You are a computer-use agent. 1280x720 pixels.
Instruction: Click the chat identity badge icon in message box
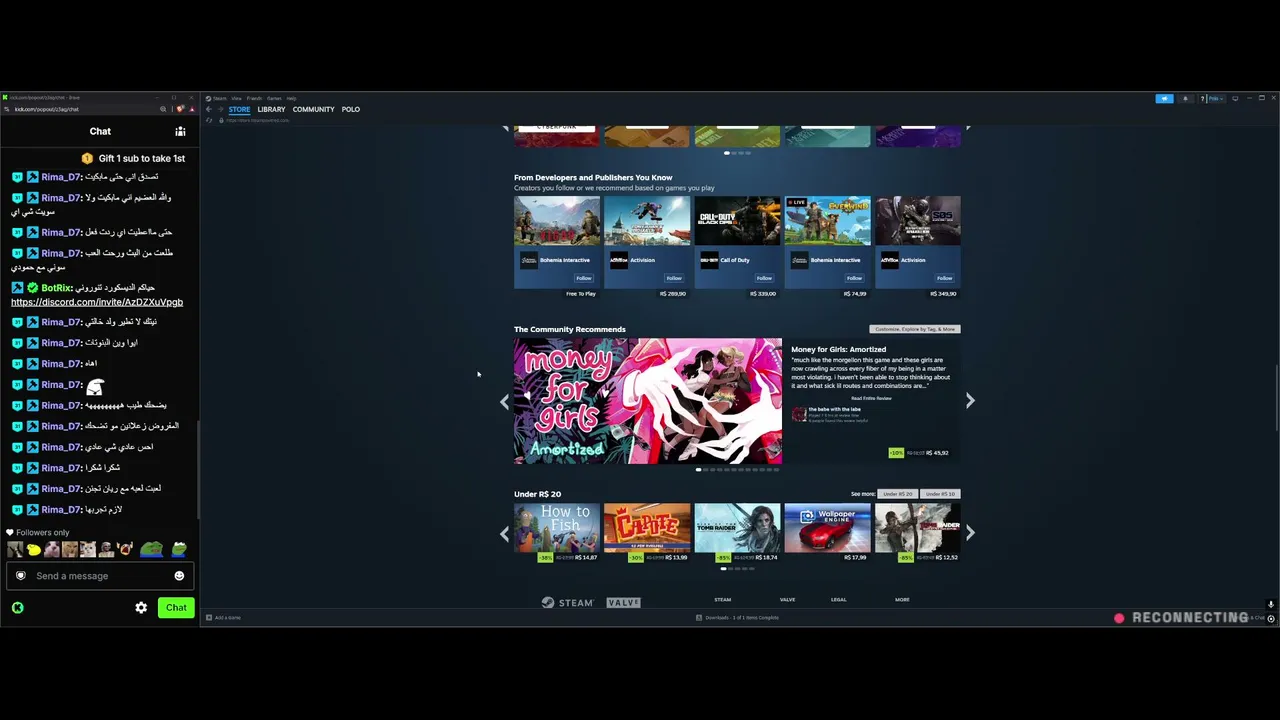pyautogui.click(x=20, y=576)
